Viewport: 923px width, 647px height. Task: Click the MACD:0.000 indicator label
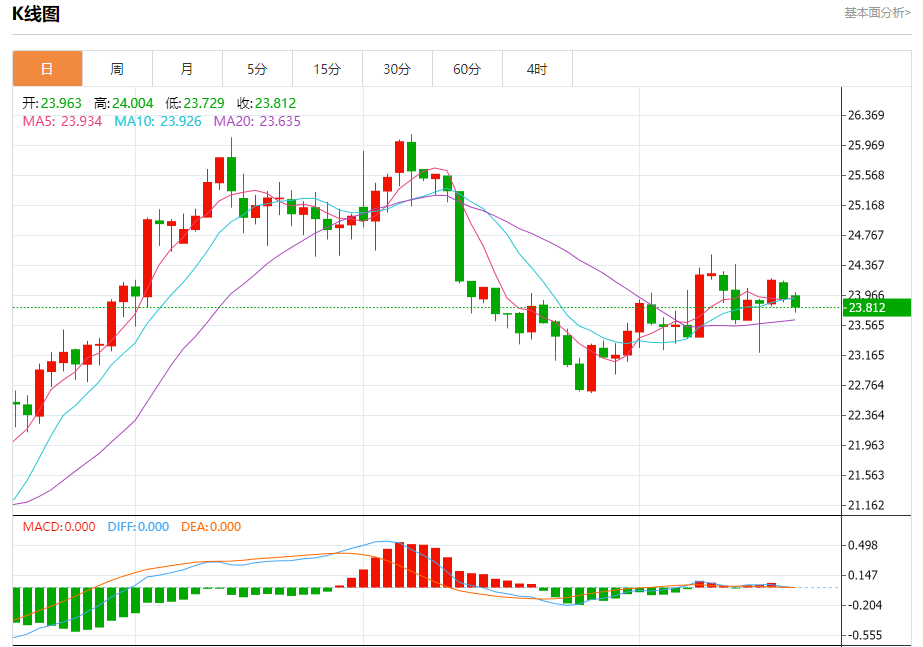(x=59, y=527)
